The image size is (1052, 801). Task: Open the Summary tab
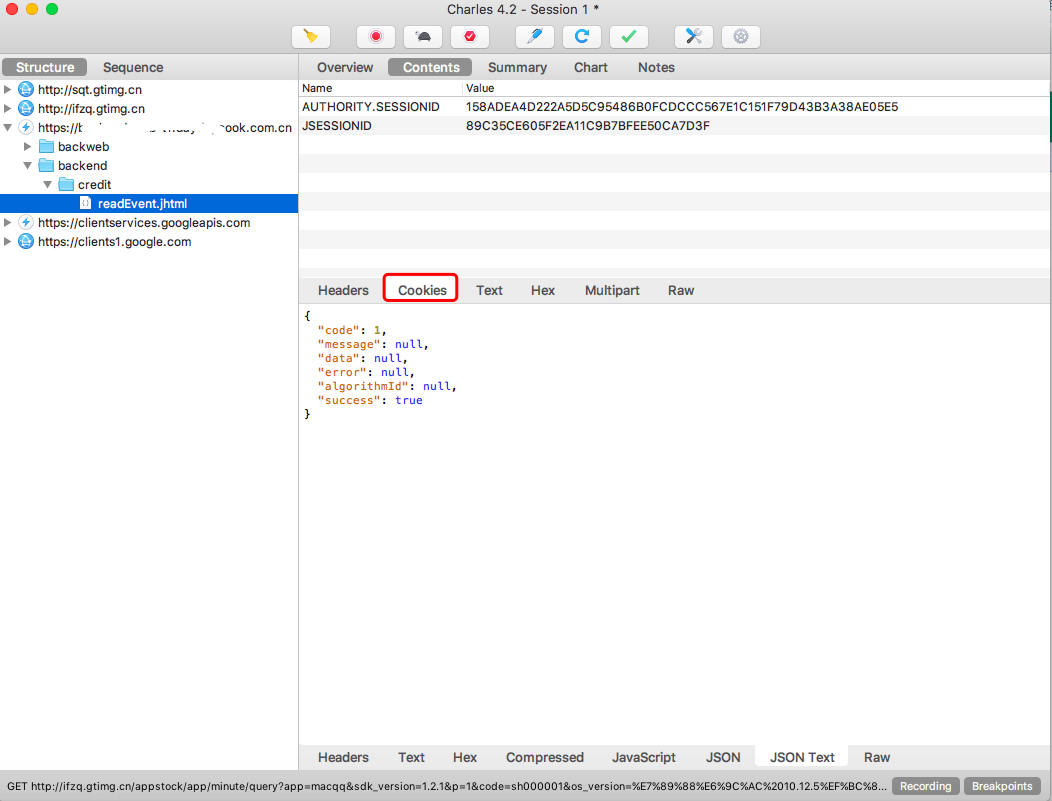[x=517, y=67]
